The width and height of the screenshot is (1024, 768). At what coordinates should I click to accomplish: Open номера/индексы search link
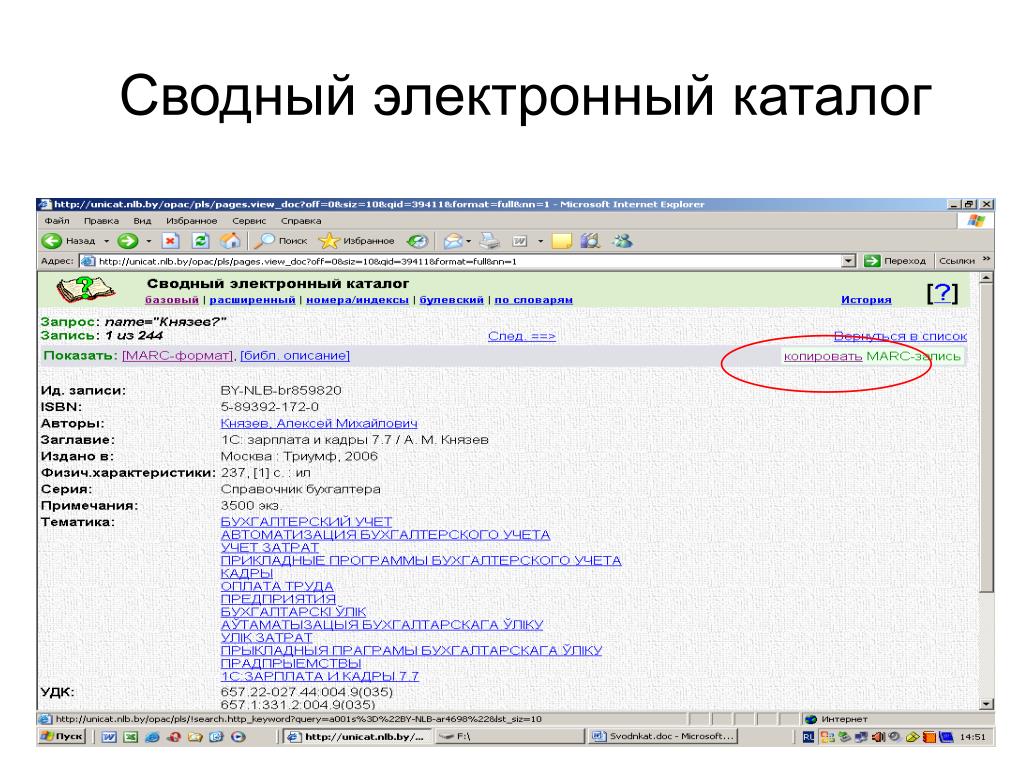click(357, 300)
